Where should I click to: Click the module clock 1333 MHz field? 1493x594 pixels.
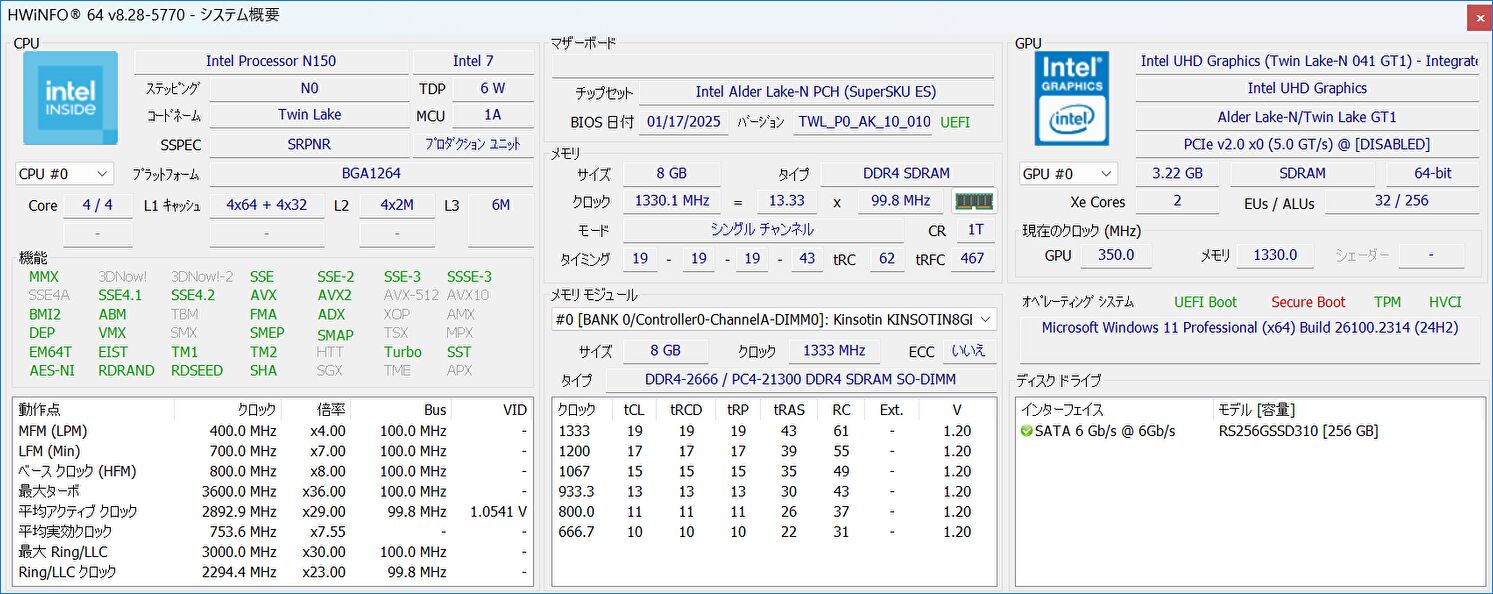[834, 351]
